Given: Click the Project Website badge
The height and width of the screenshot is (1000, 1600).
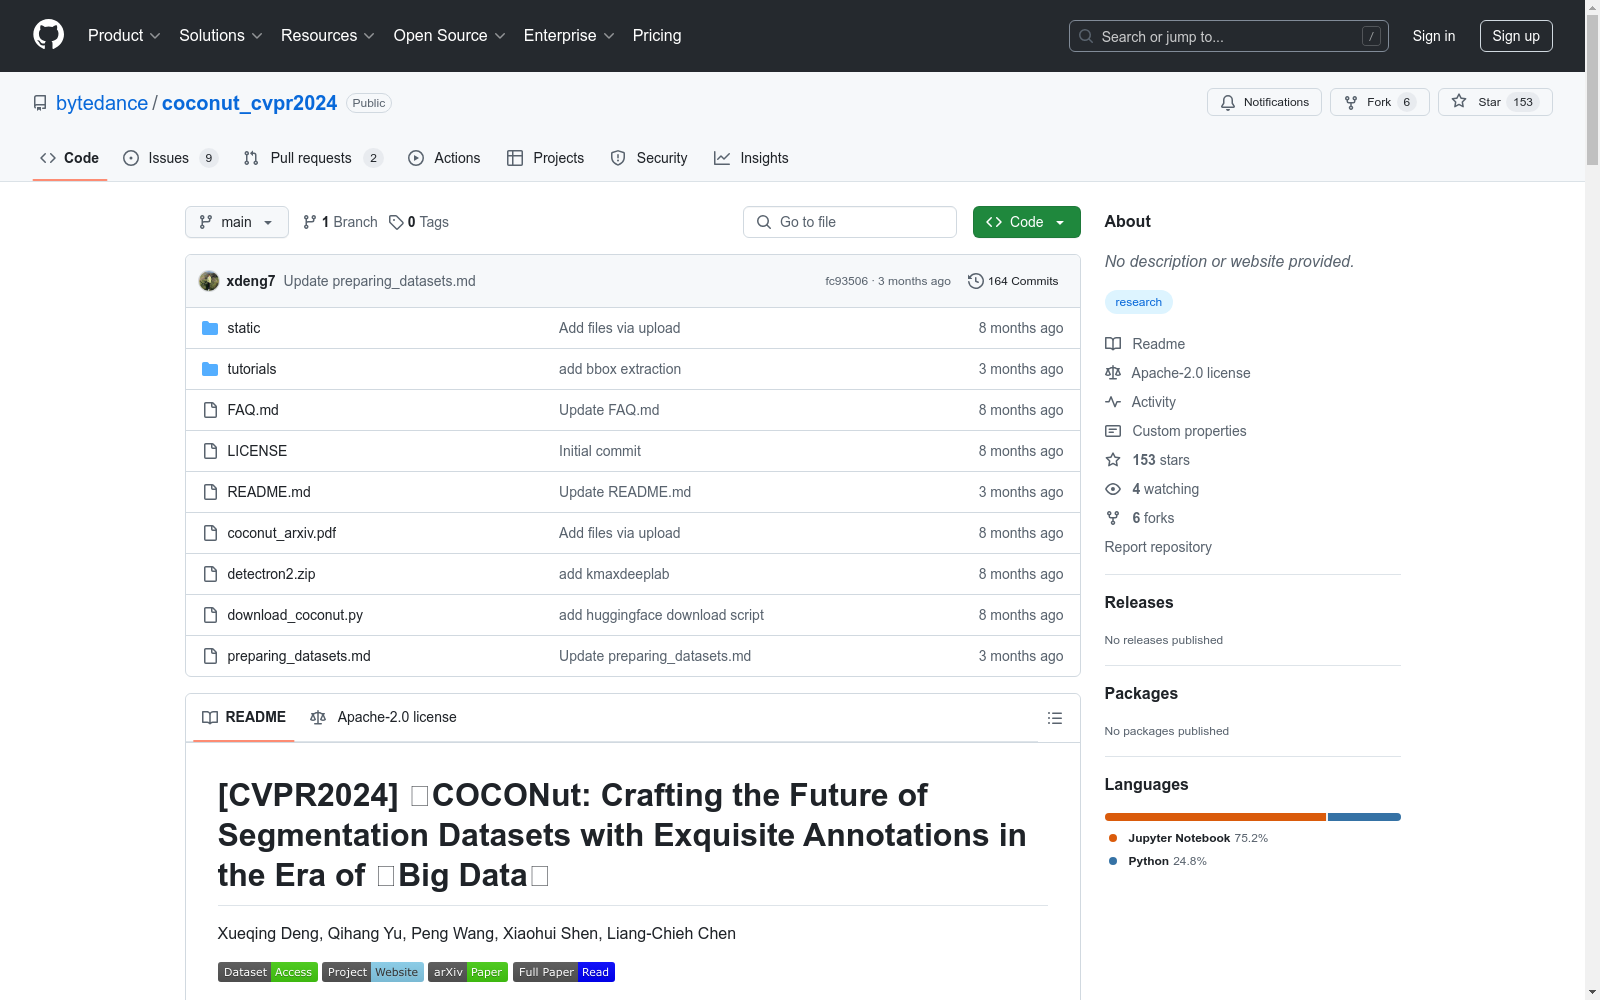Looking at the screenshot, I should click(373, 972).
